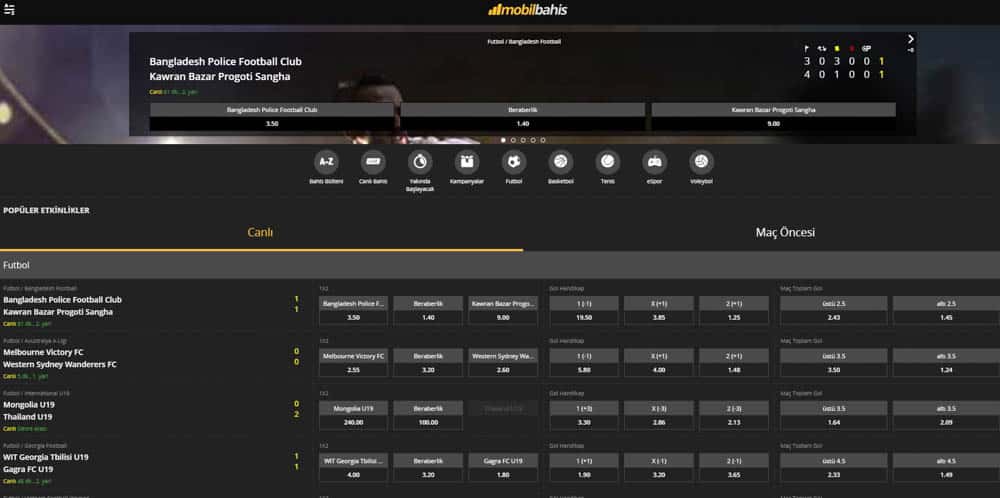Pick altı 4.5 at 1.49
Screen dimensions: 1000x498
[x=946, y=467]
